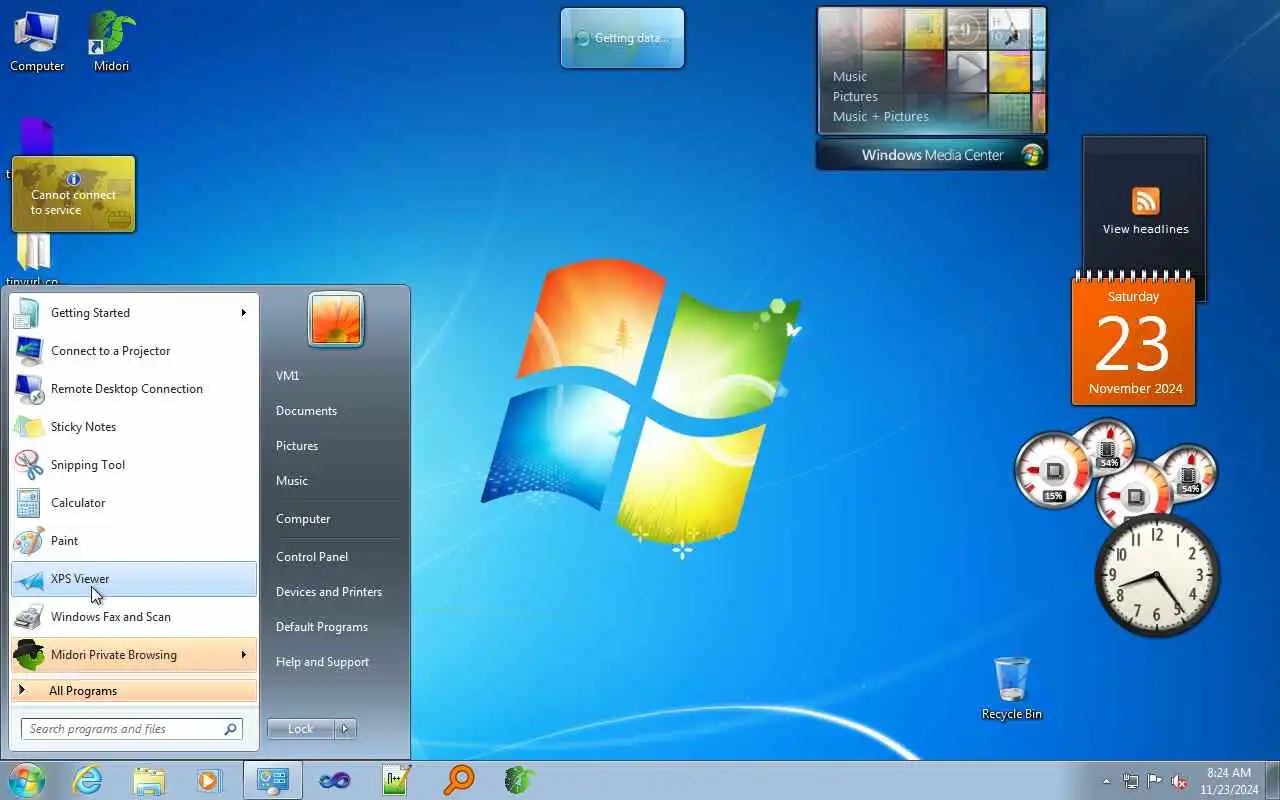The image size is (1280, 800).
Task: Open the Midori desktop shortcut
Action: pos(111,41)
